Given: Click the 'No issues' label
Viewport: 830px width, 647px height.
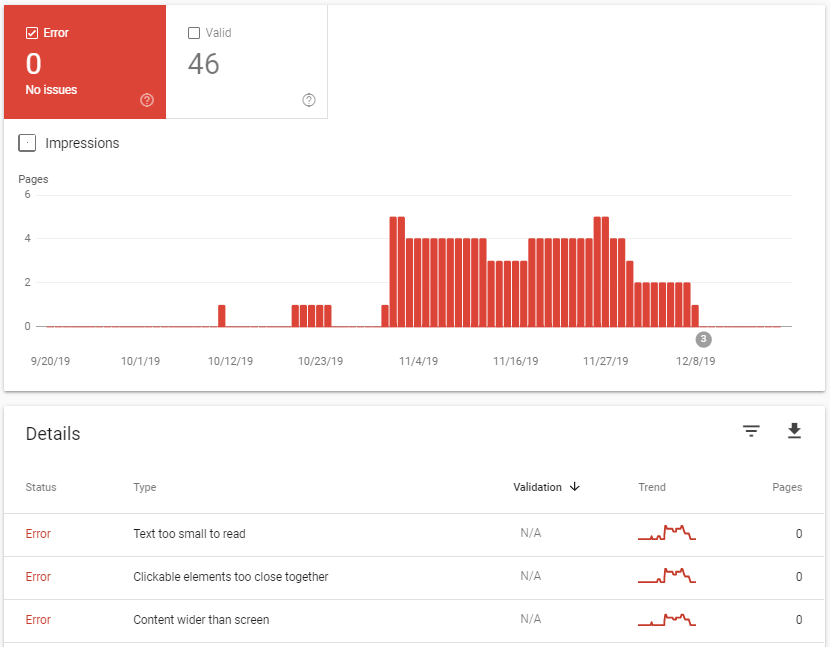Looking at the screenshot, I should point(51,89).
